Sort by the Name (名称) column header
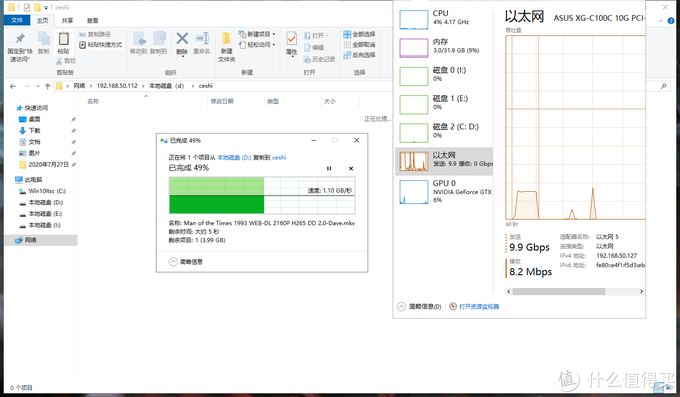The image size is (680, 397). [93, 101]
